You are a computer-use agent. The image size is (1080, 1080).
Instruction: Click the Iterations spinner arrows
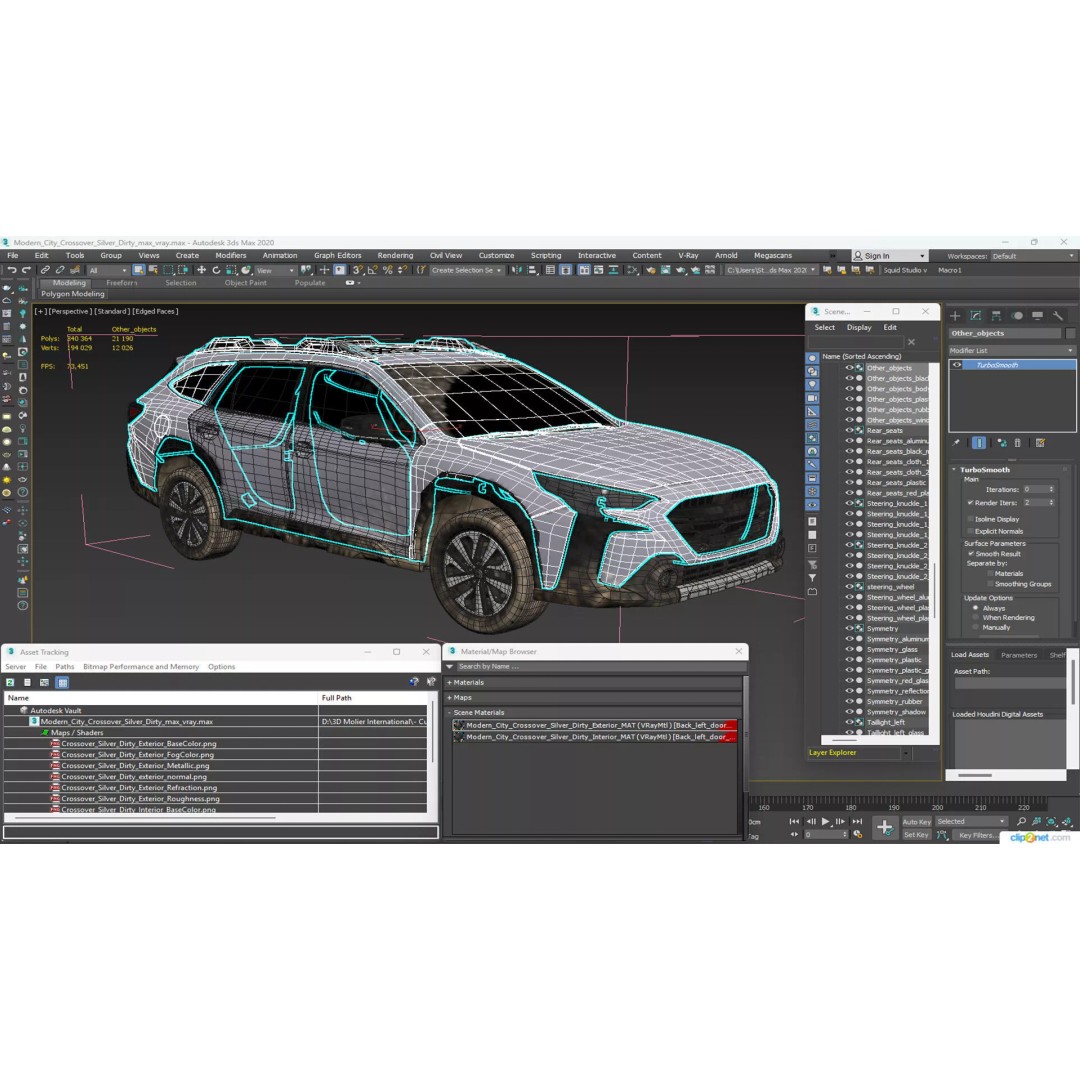[x=1051, y=490]
